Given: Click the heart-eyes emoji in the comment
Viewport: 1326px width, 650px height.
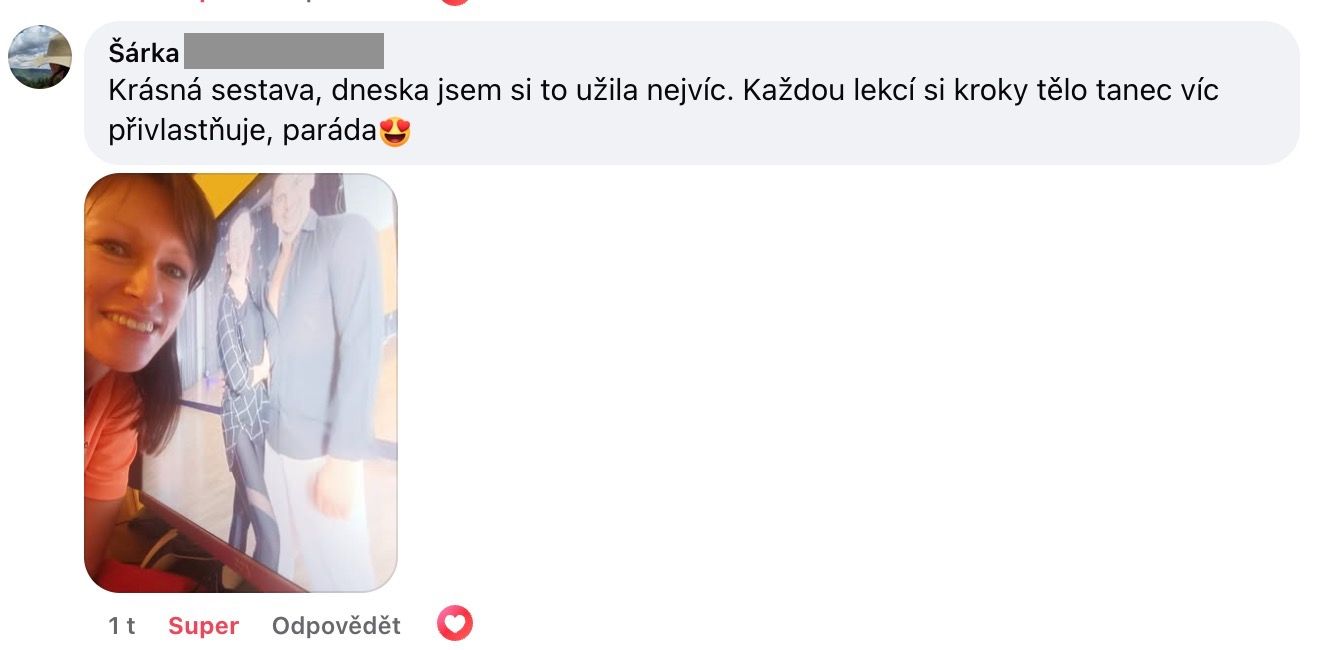Looking at the screenshot, I should point(396,133).
